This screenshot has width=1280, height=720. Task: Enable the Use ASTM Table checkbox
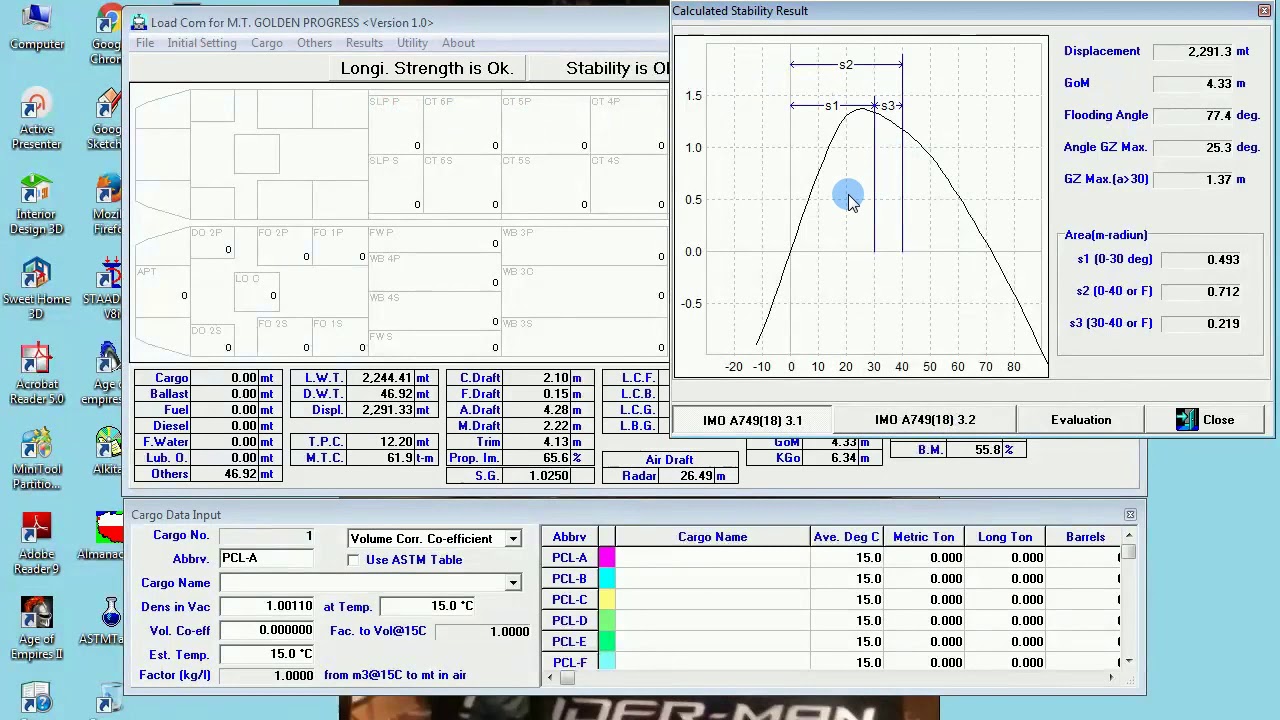[353, 560]
